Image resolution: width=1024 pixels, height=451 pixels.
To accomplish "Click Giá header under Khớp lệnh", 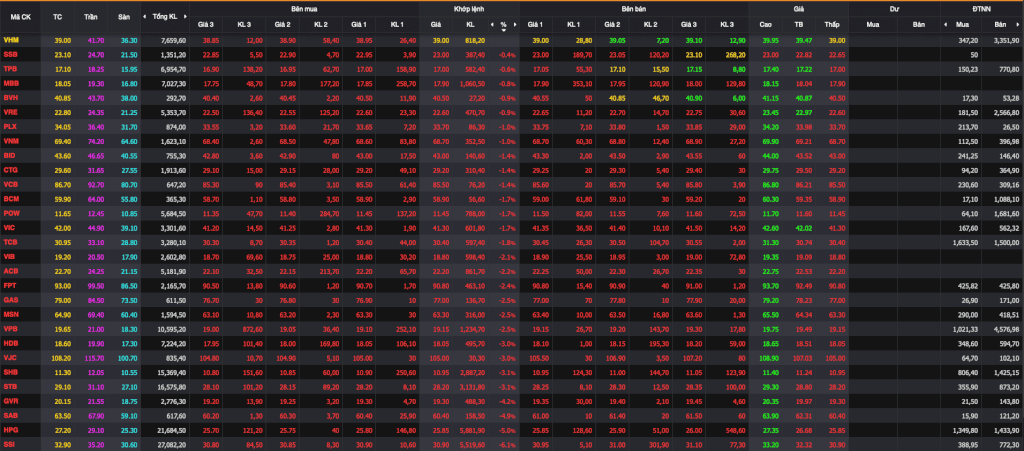I will [436, 25].
